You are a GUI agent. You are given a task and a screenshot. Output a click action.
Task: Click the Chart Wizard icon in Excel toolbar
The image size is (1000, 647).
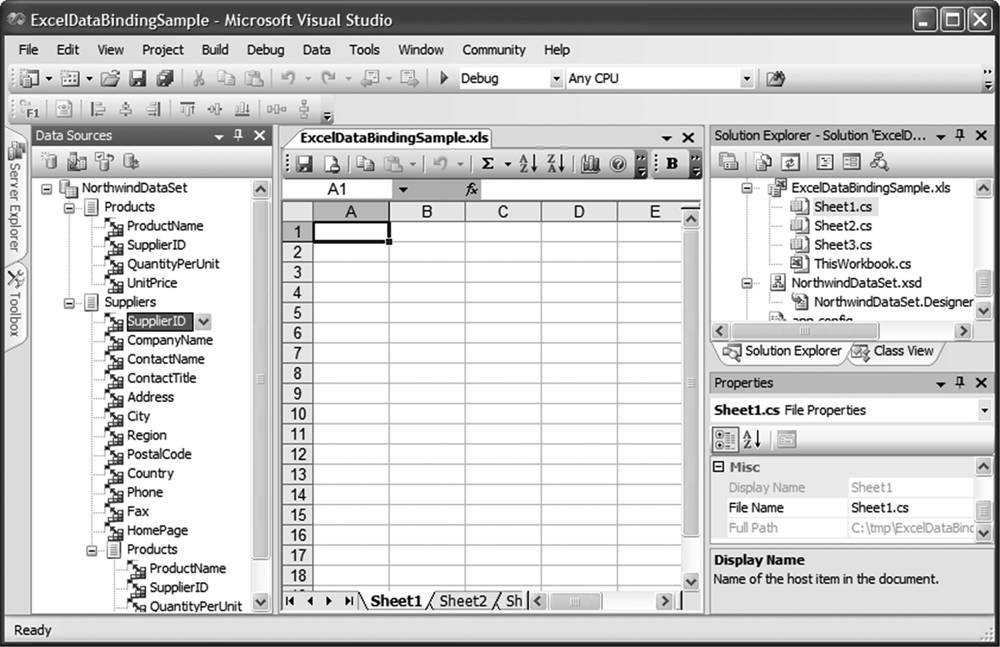590,164
